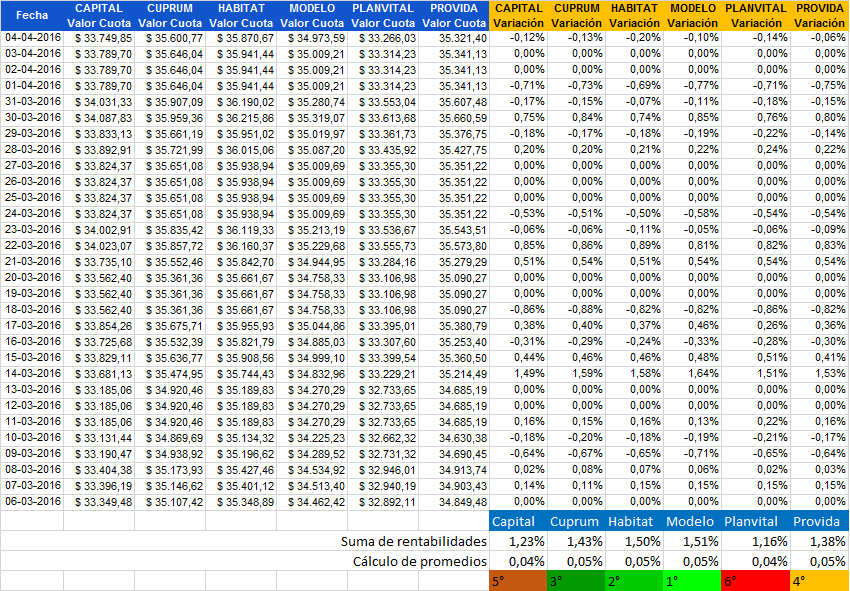Select the orange PLANVITAL Variación header
The image size is (850, 591).
point(756,16)
